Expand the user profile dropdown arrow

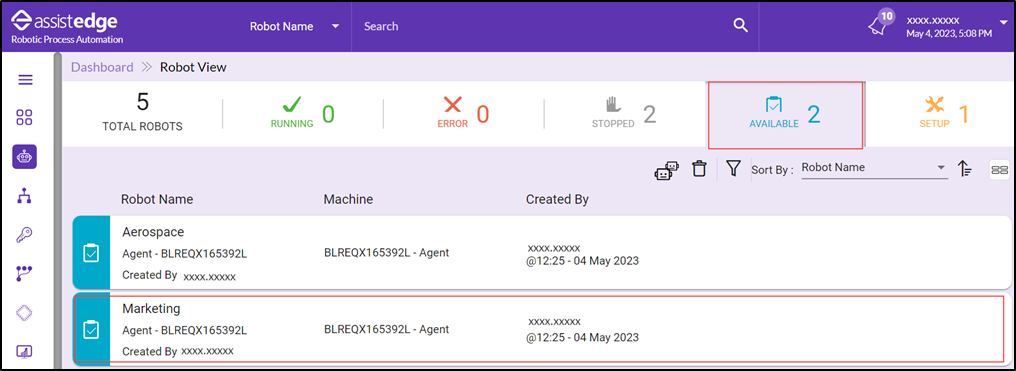coord(1004,22)
